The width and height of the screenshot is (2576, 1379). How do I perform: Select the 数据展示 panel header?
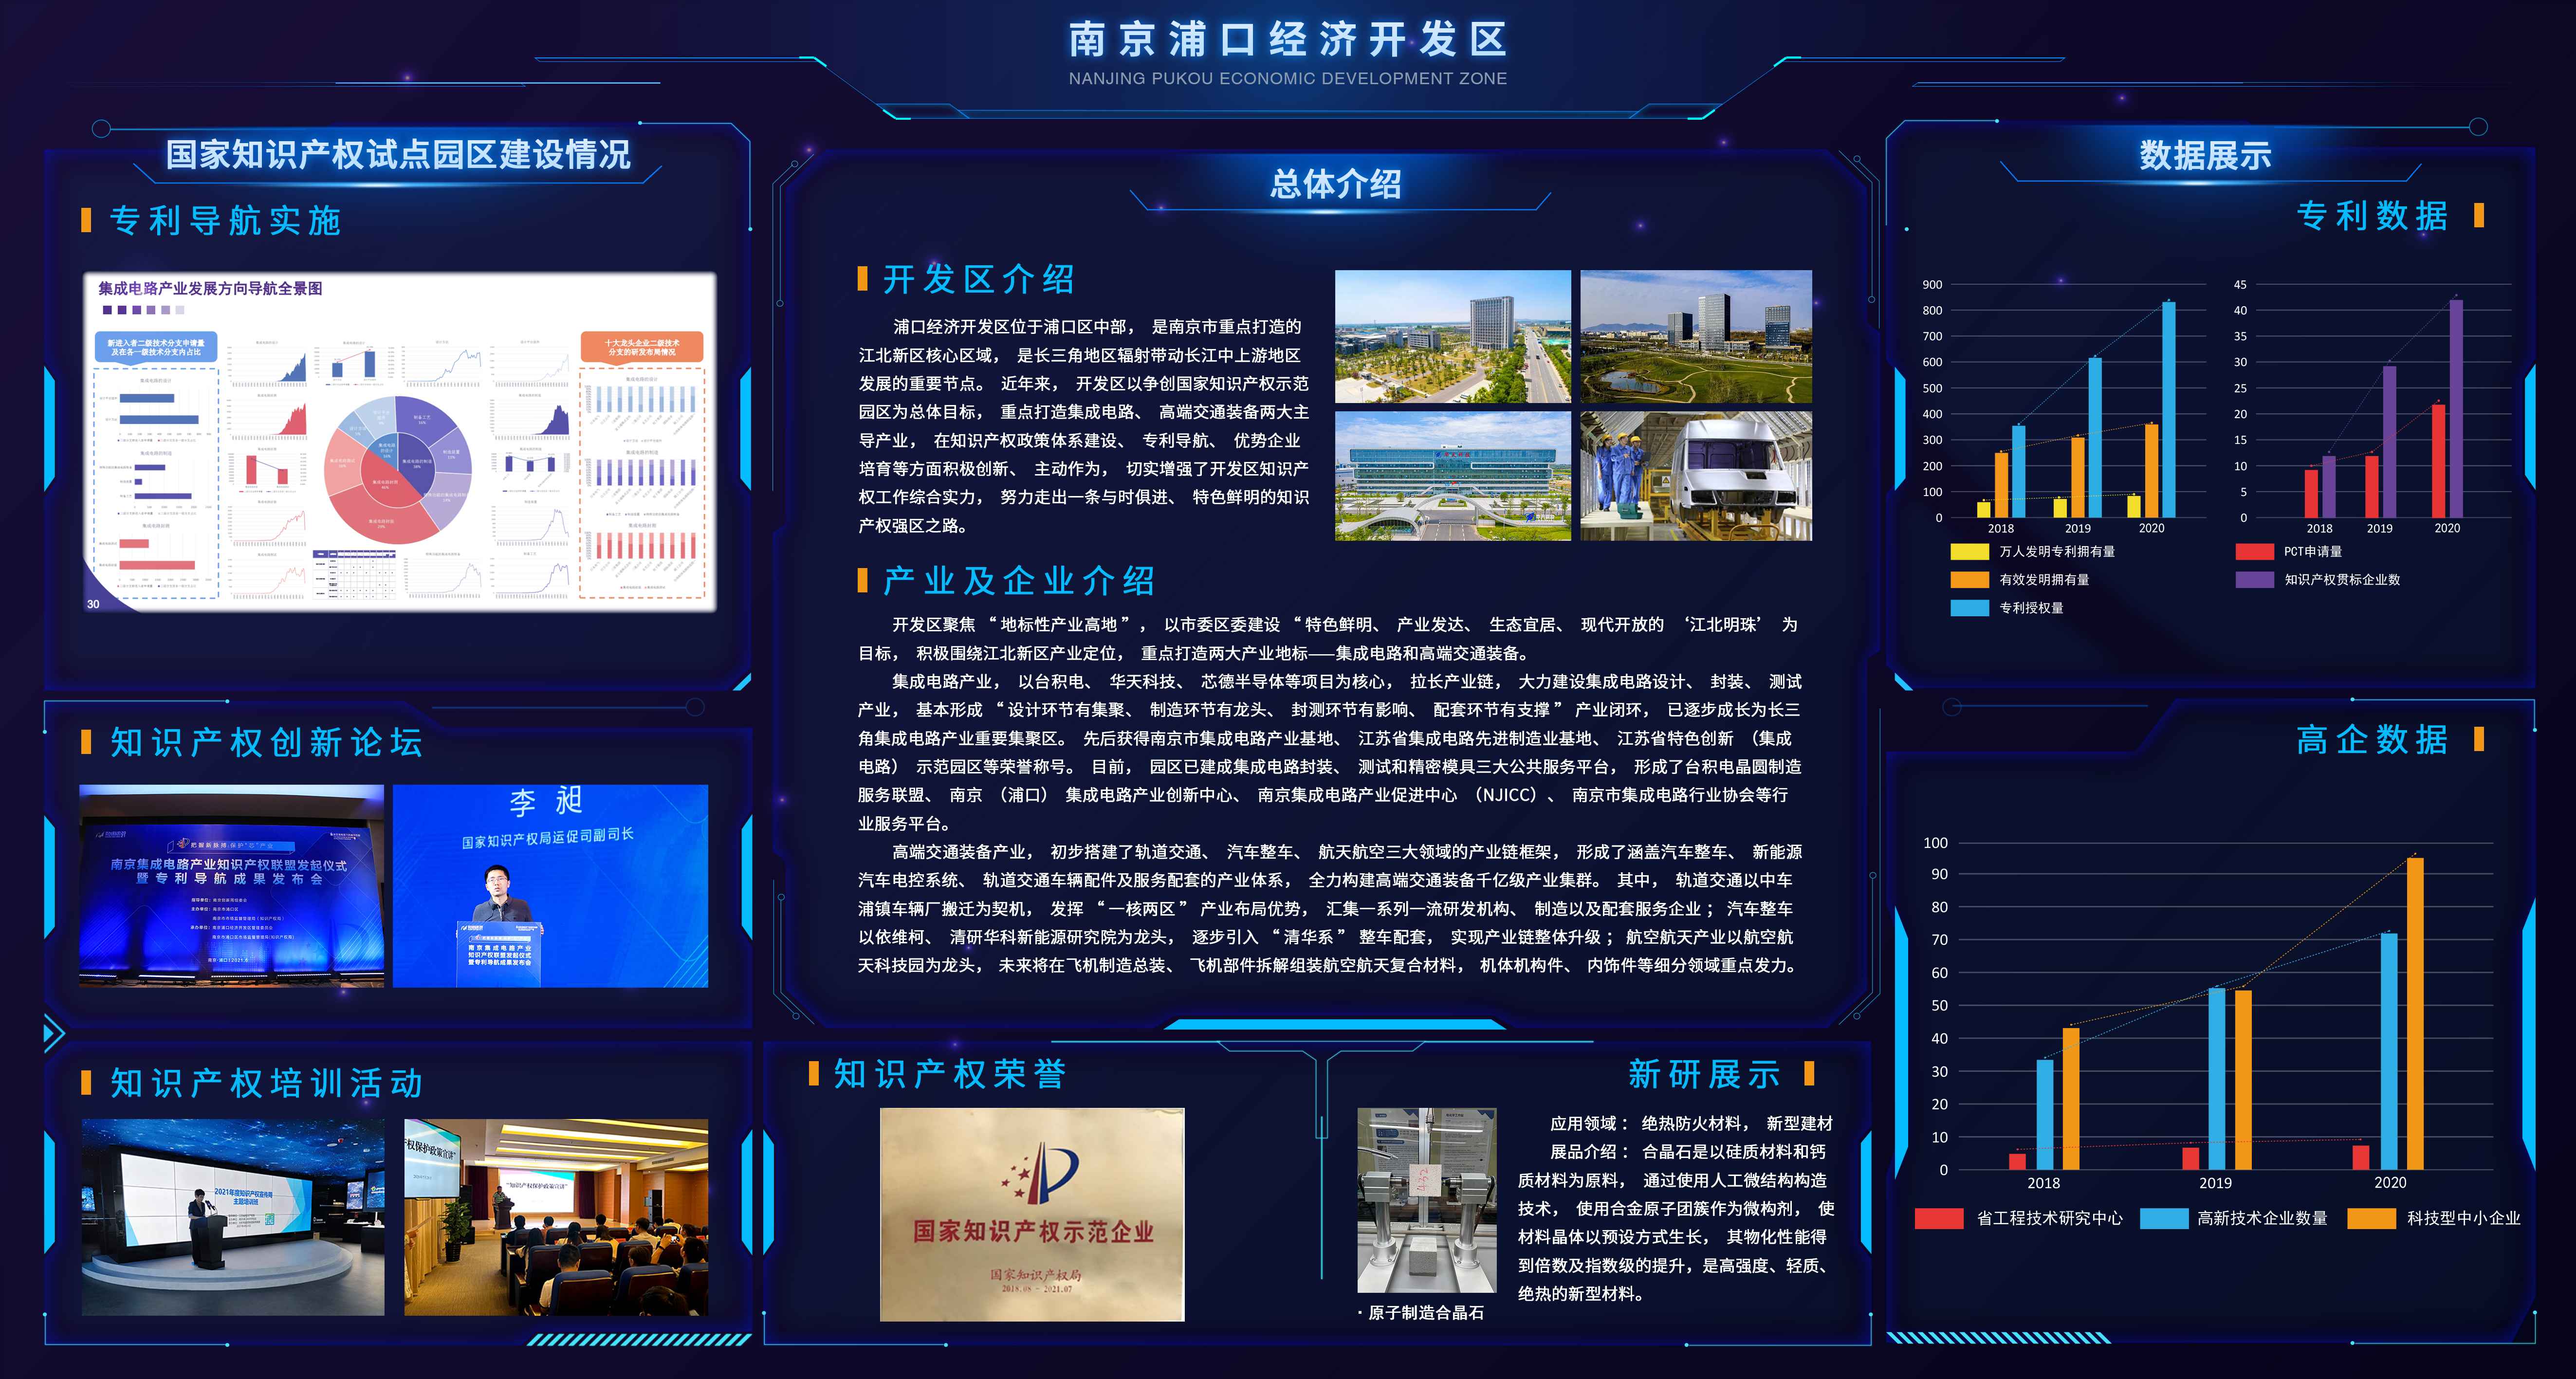tap(2205, 155)
